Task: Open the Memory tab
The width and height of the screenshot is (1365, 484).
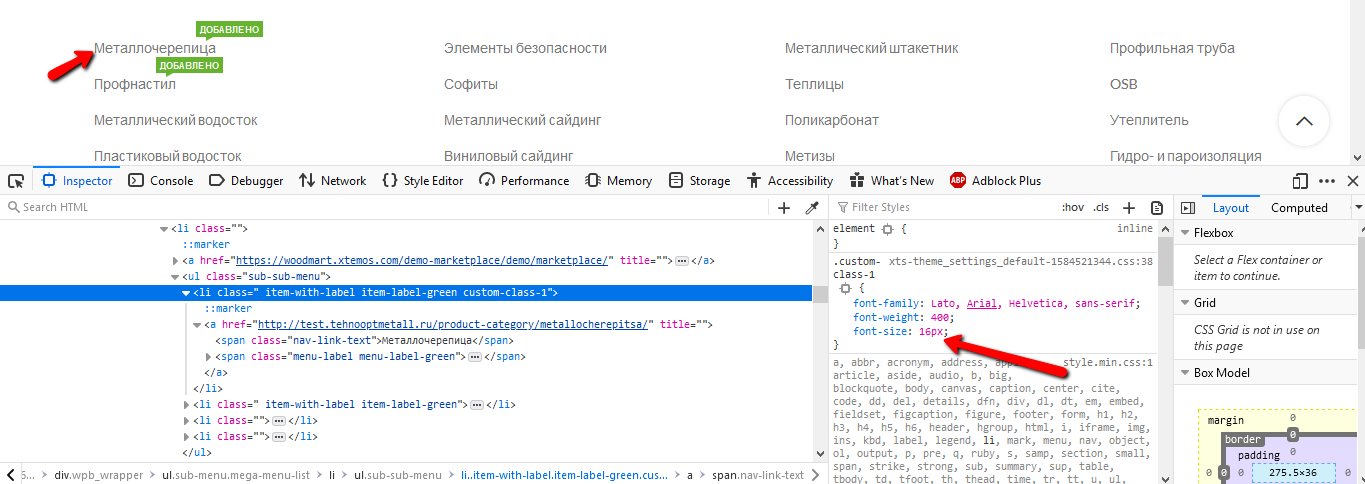Action: tap(618, 181)
